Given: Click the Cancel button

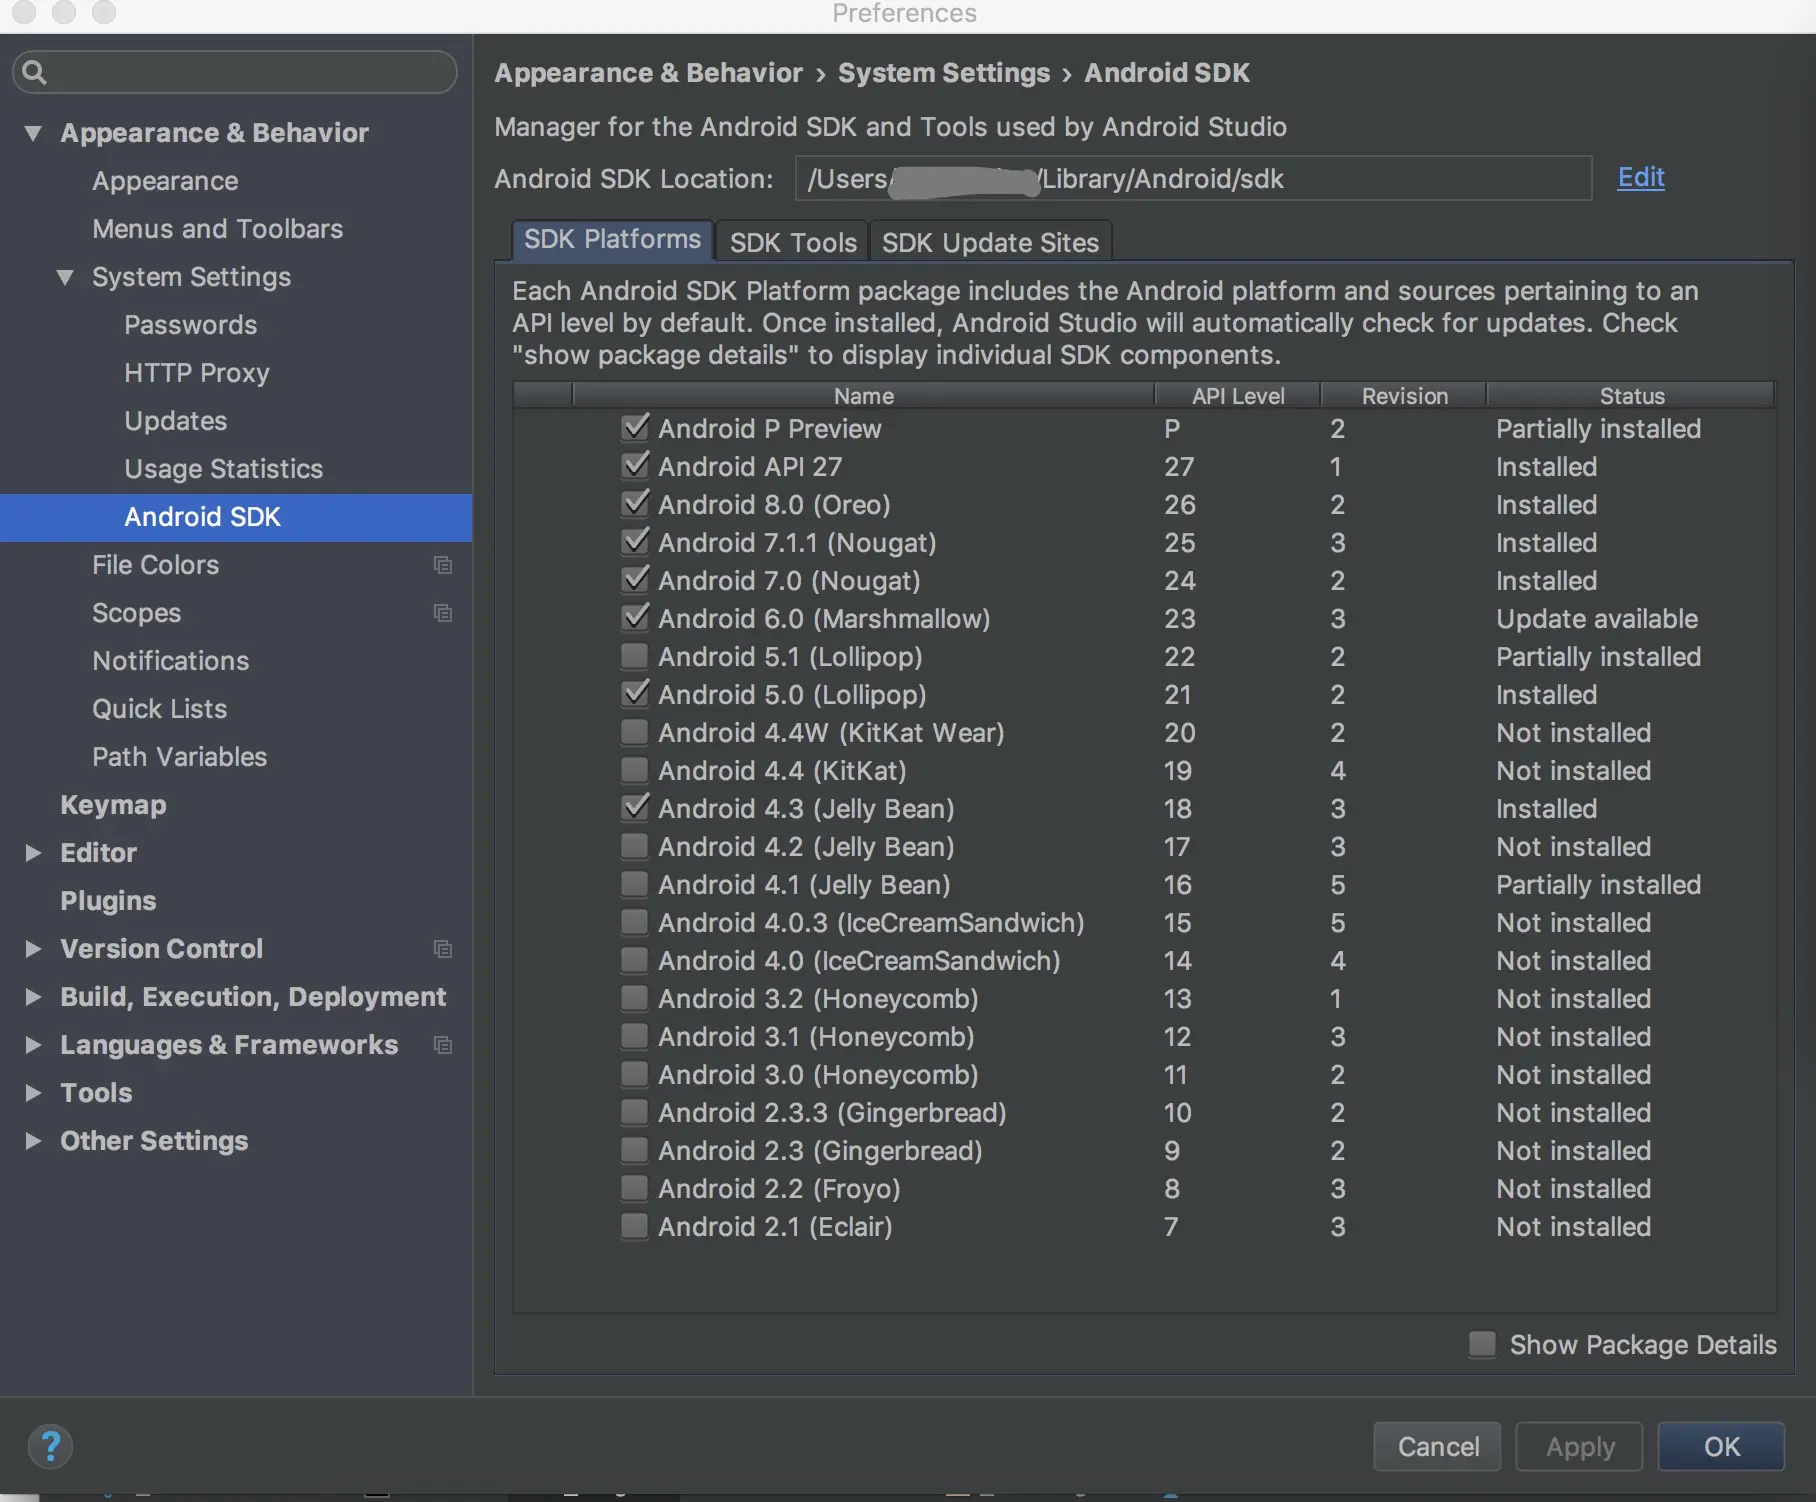Looking at the screenshot, I should tap(1438, 1447).
